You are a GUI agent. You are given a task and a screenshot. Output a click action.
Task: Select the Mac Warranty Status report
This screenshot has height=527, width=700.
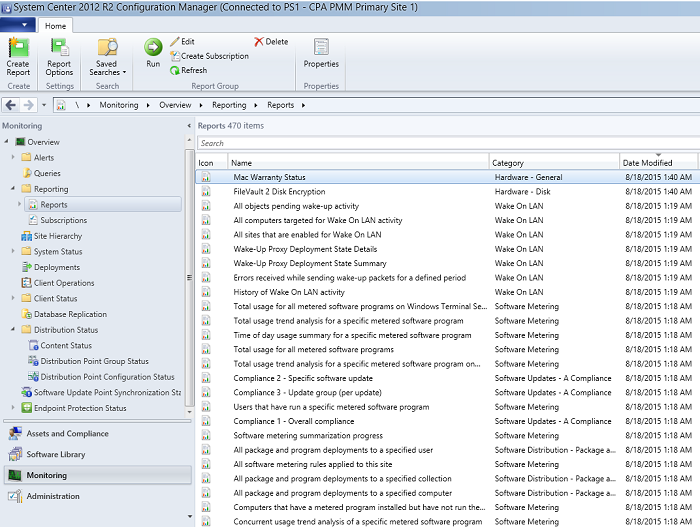click(447, 177)
